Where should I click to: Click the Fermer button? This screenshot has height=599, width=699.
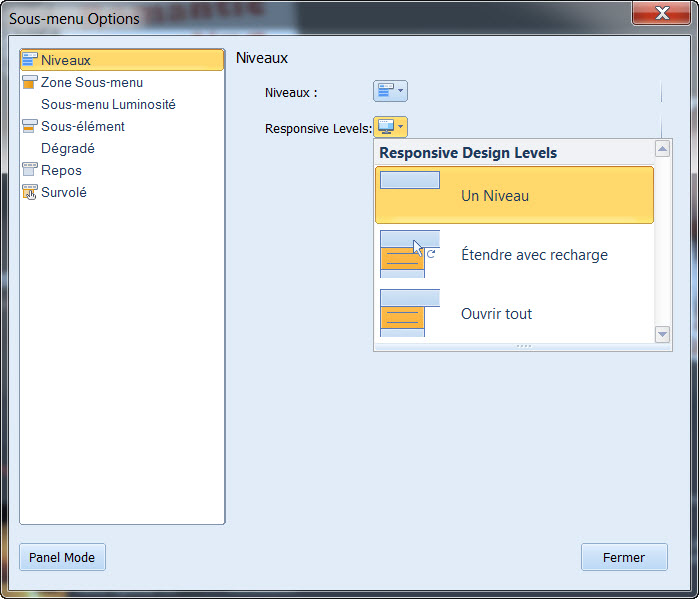click(624, 557)
